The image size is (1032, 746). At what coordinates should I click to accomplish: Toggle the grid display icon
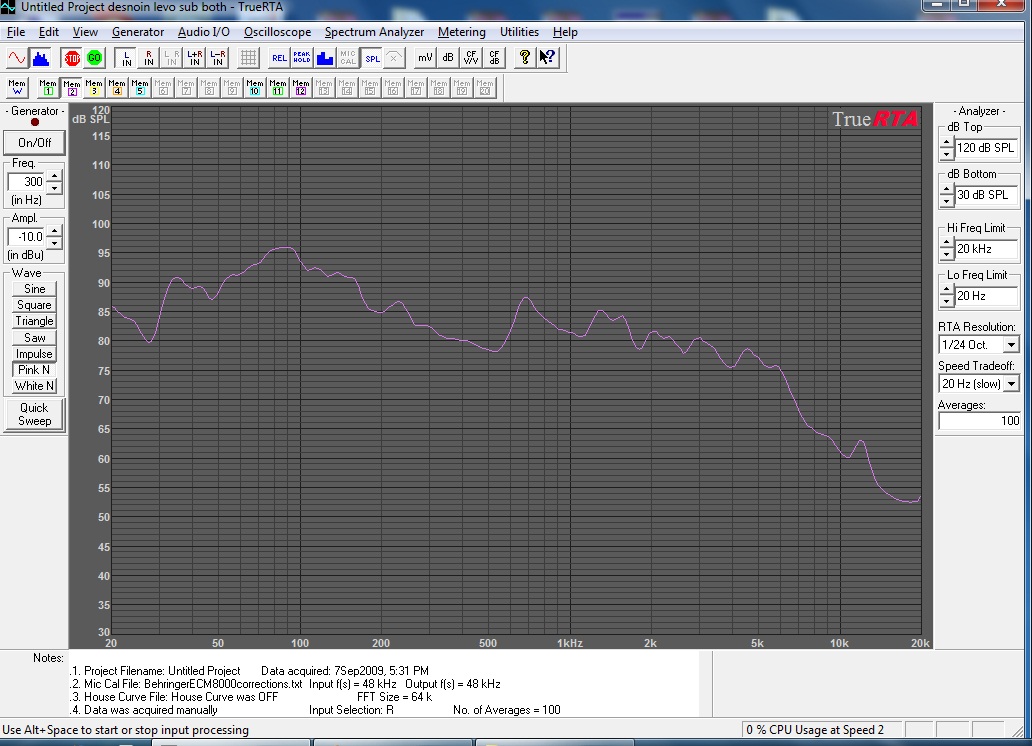pyautogui.click(x=248, y=58)
